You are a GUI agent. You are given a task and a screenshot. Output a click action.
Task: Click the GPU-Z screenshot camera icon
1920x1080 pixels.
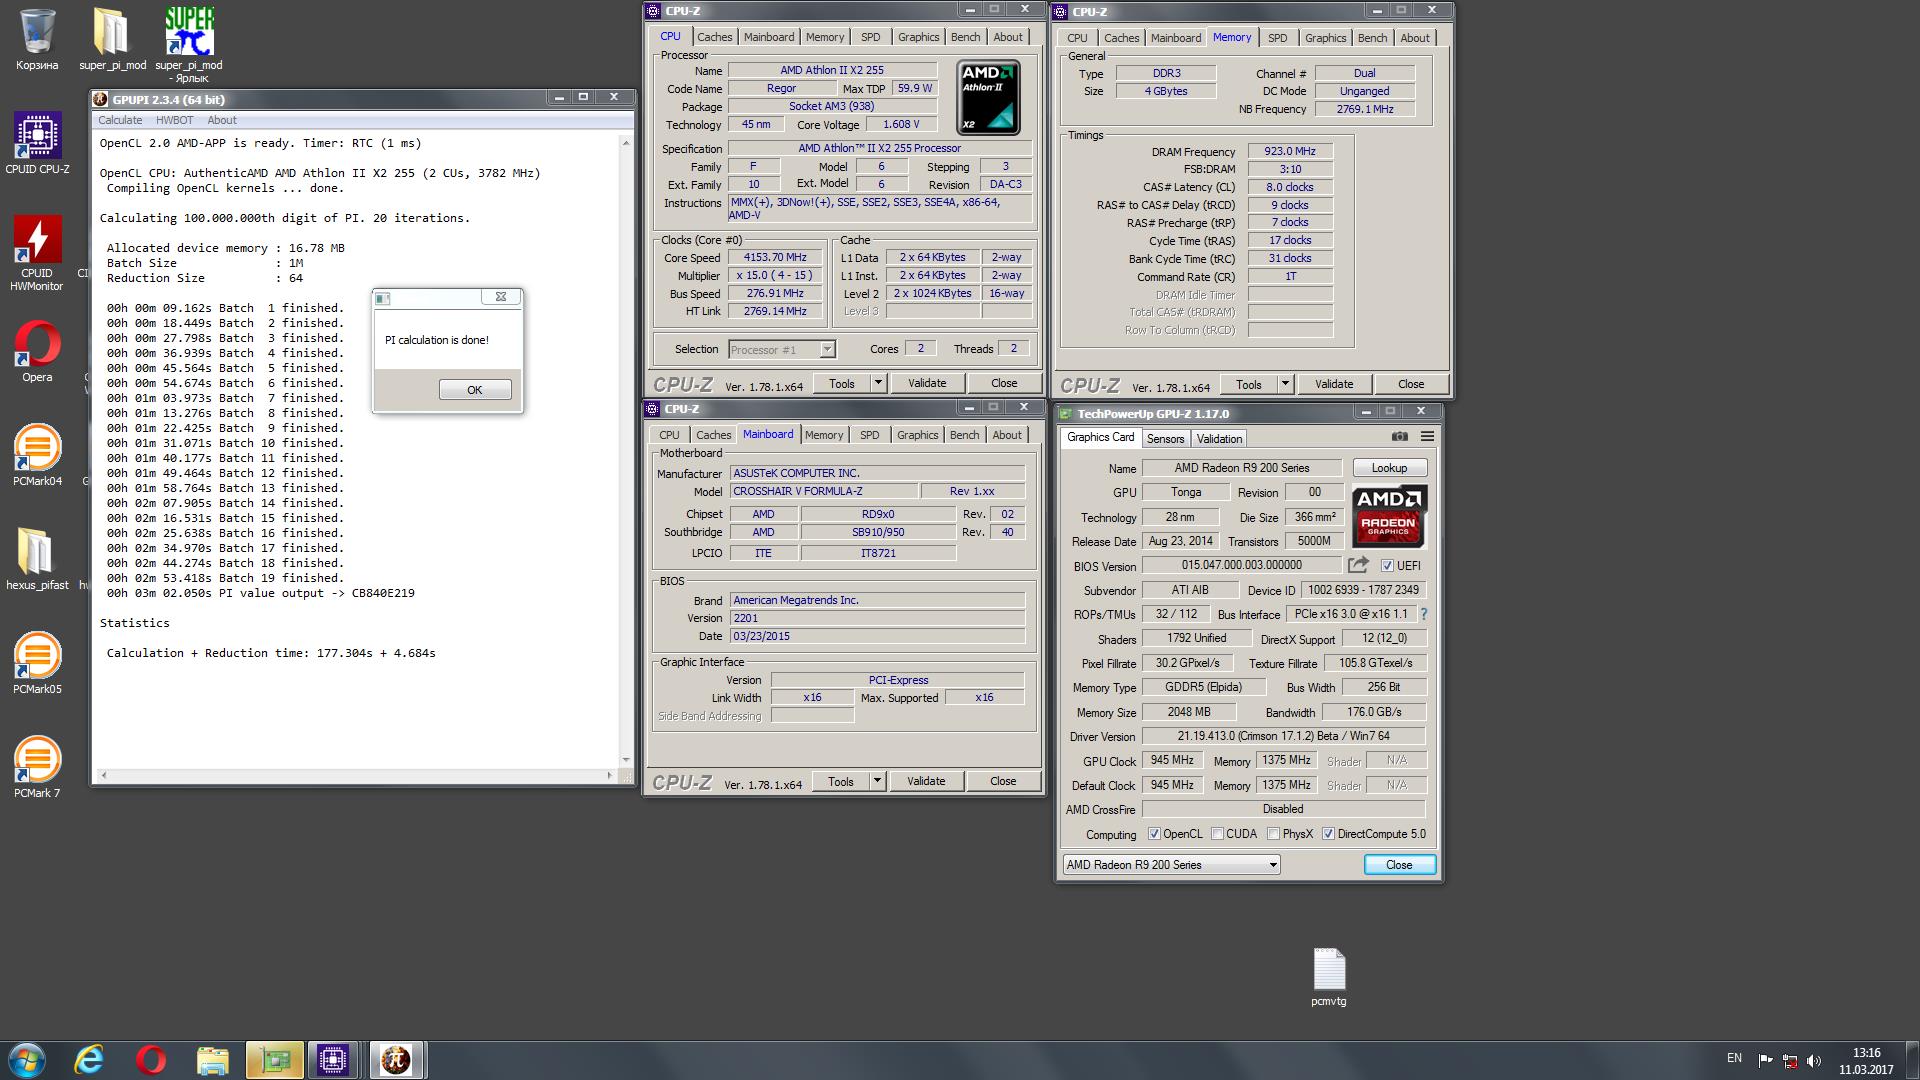pyautogui.click(x=1400, y=437)
